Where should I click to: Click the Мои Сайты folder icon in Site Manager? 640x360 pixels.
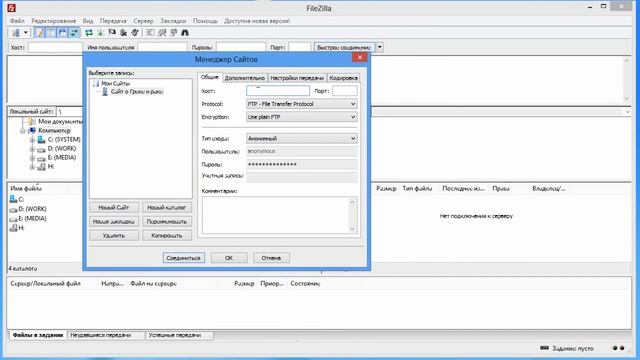click(96, 83)
